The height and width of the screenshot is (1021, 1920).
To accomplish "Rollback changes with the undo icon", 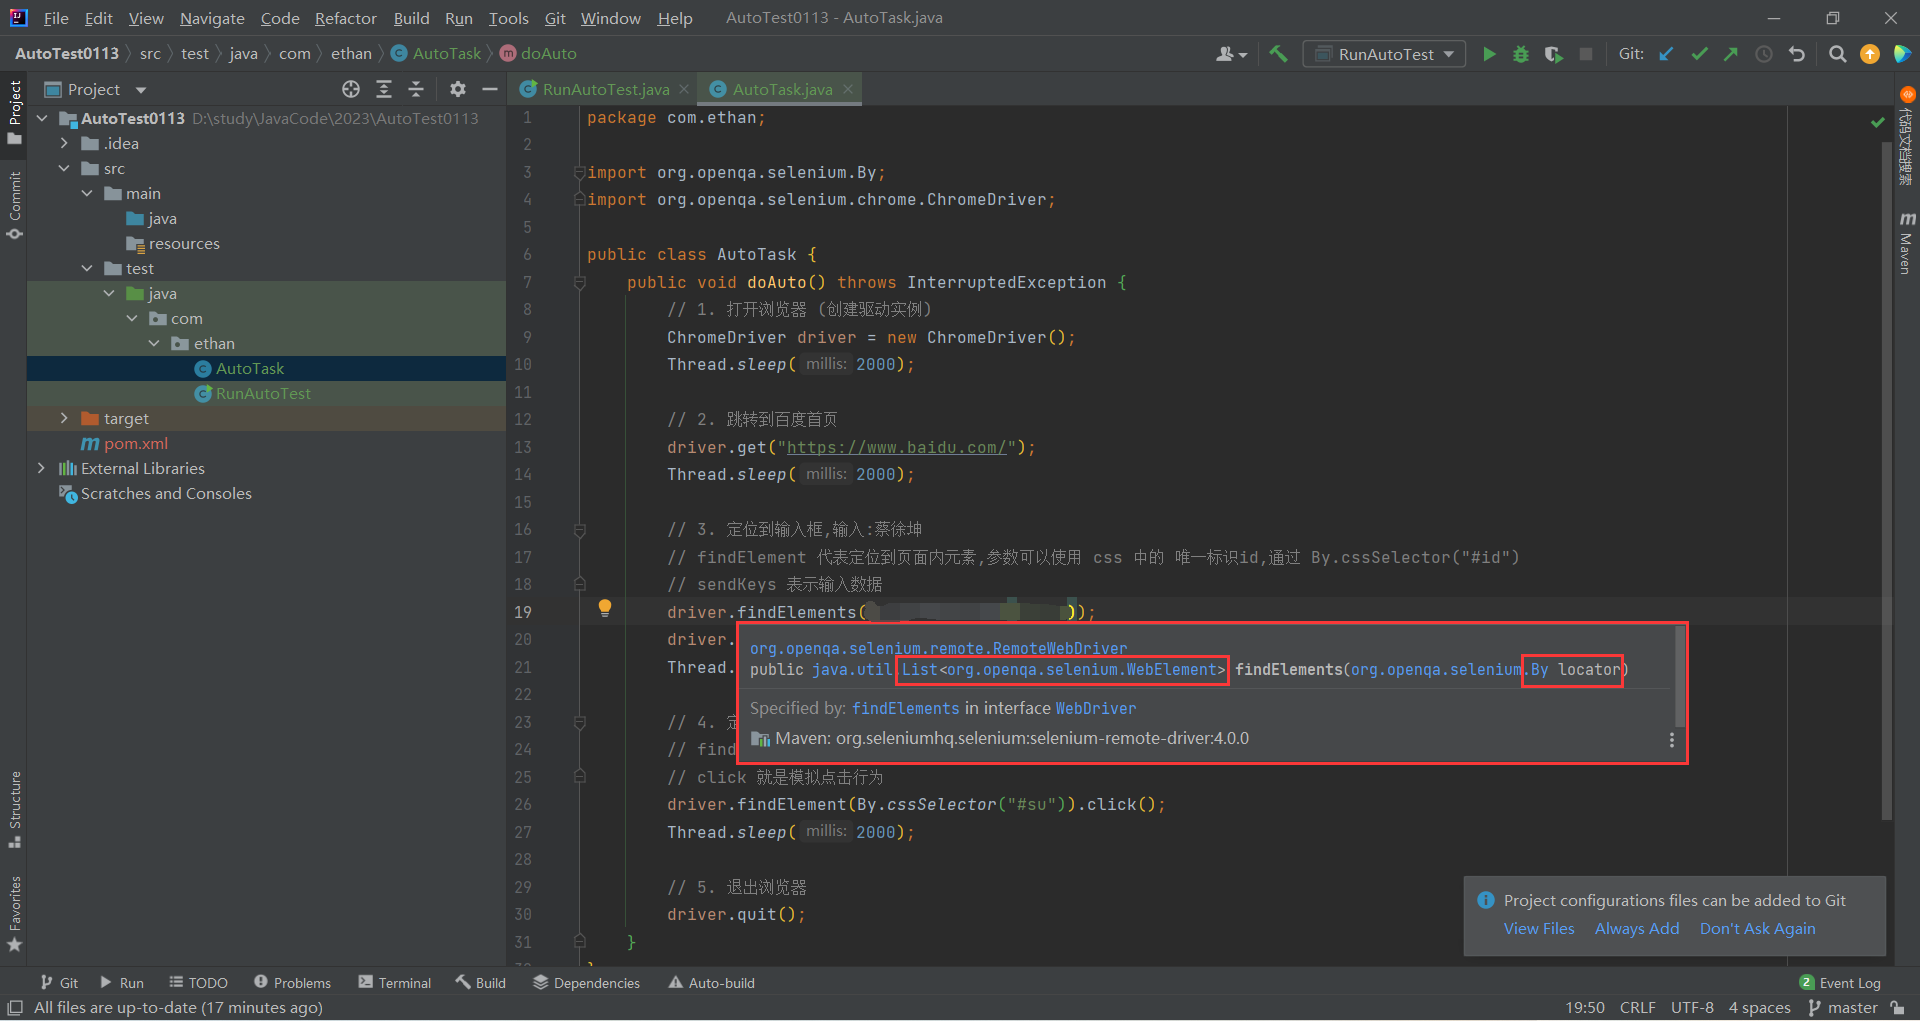I will tap(1797, 54).
